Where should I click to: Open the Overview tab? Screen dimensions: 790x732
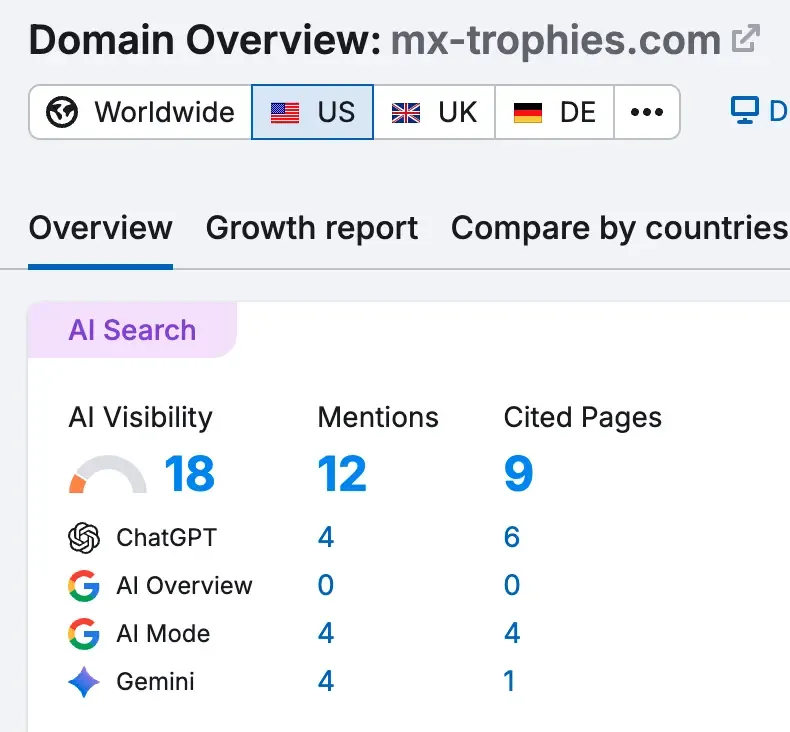(100, 228)
